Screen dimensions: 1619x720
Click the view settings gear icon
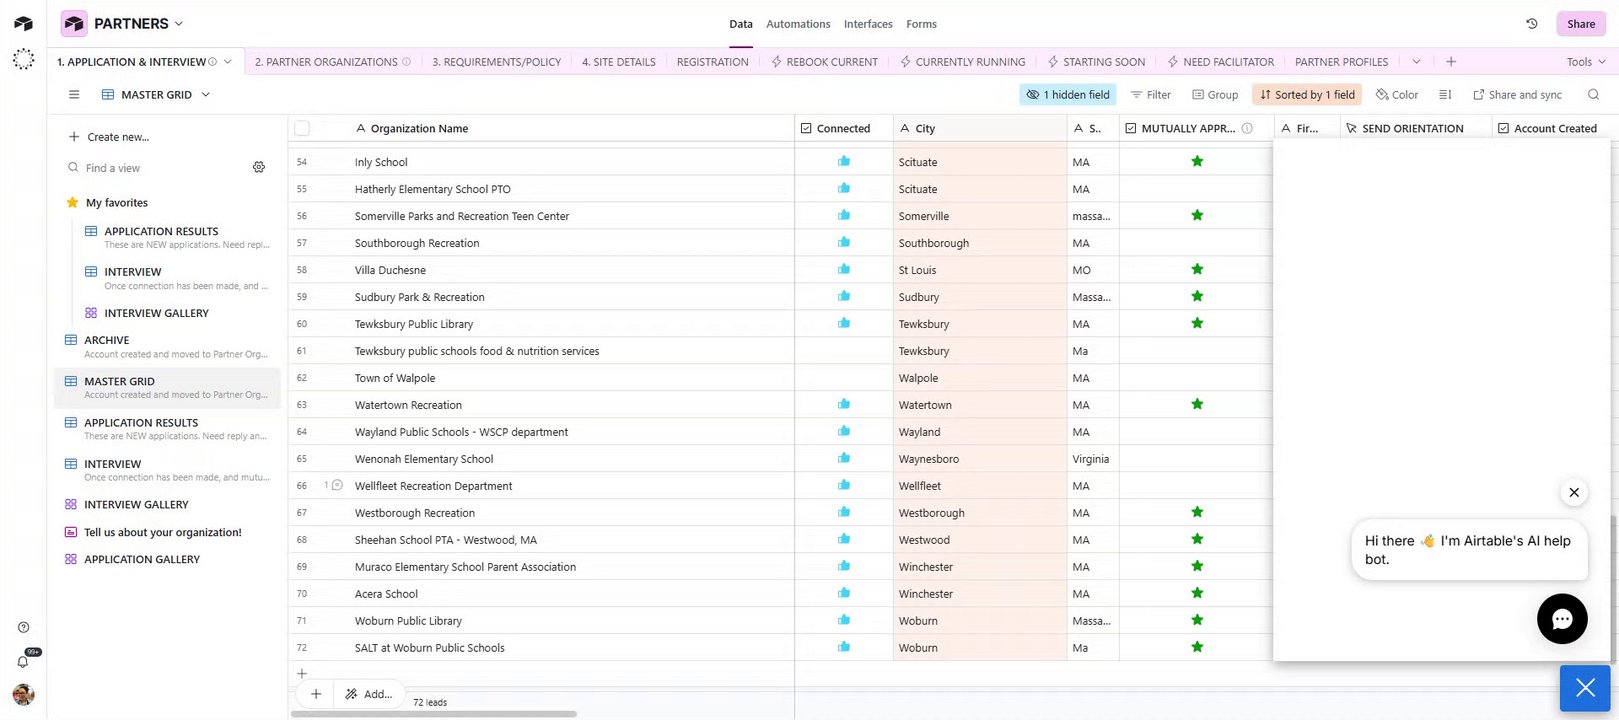coord(259,168)
